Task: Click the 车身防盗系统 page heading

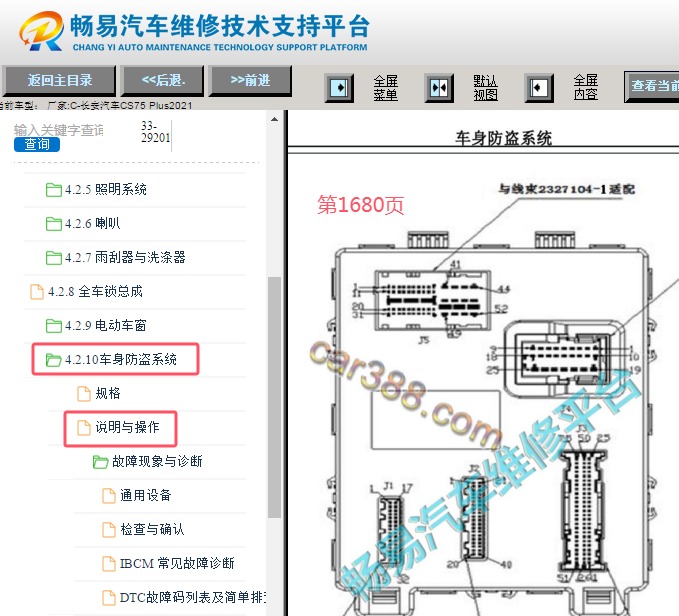Action: [503, 139]
